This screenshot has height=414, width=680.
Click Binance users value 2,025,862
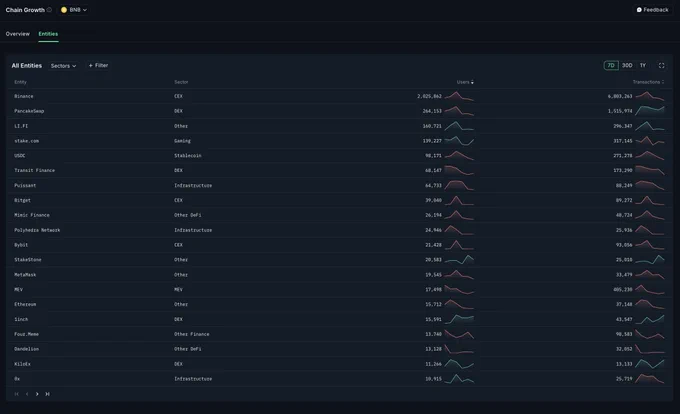[x=429, y=96]
